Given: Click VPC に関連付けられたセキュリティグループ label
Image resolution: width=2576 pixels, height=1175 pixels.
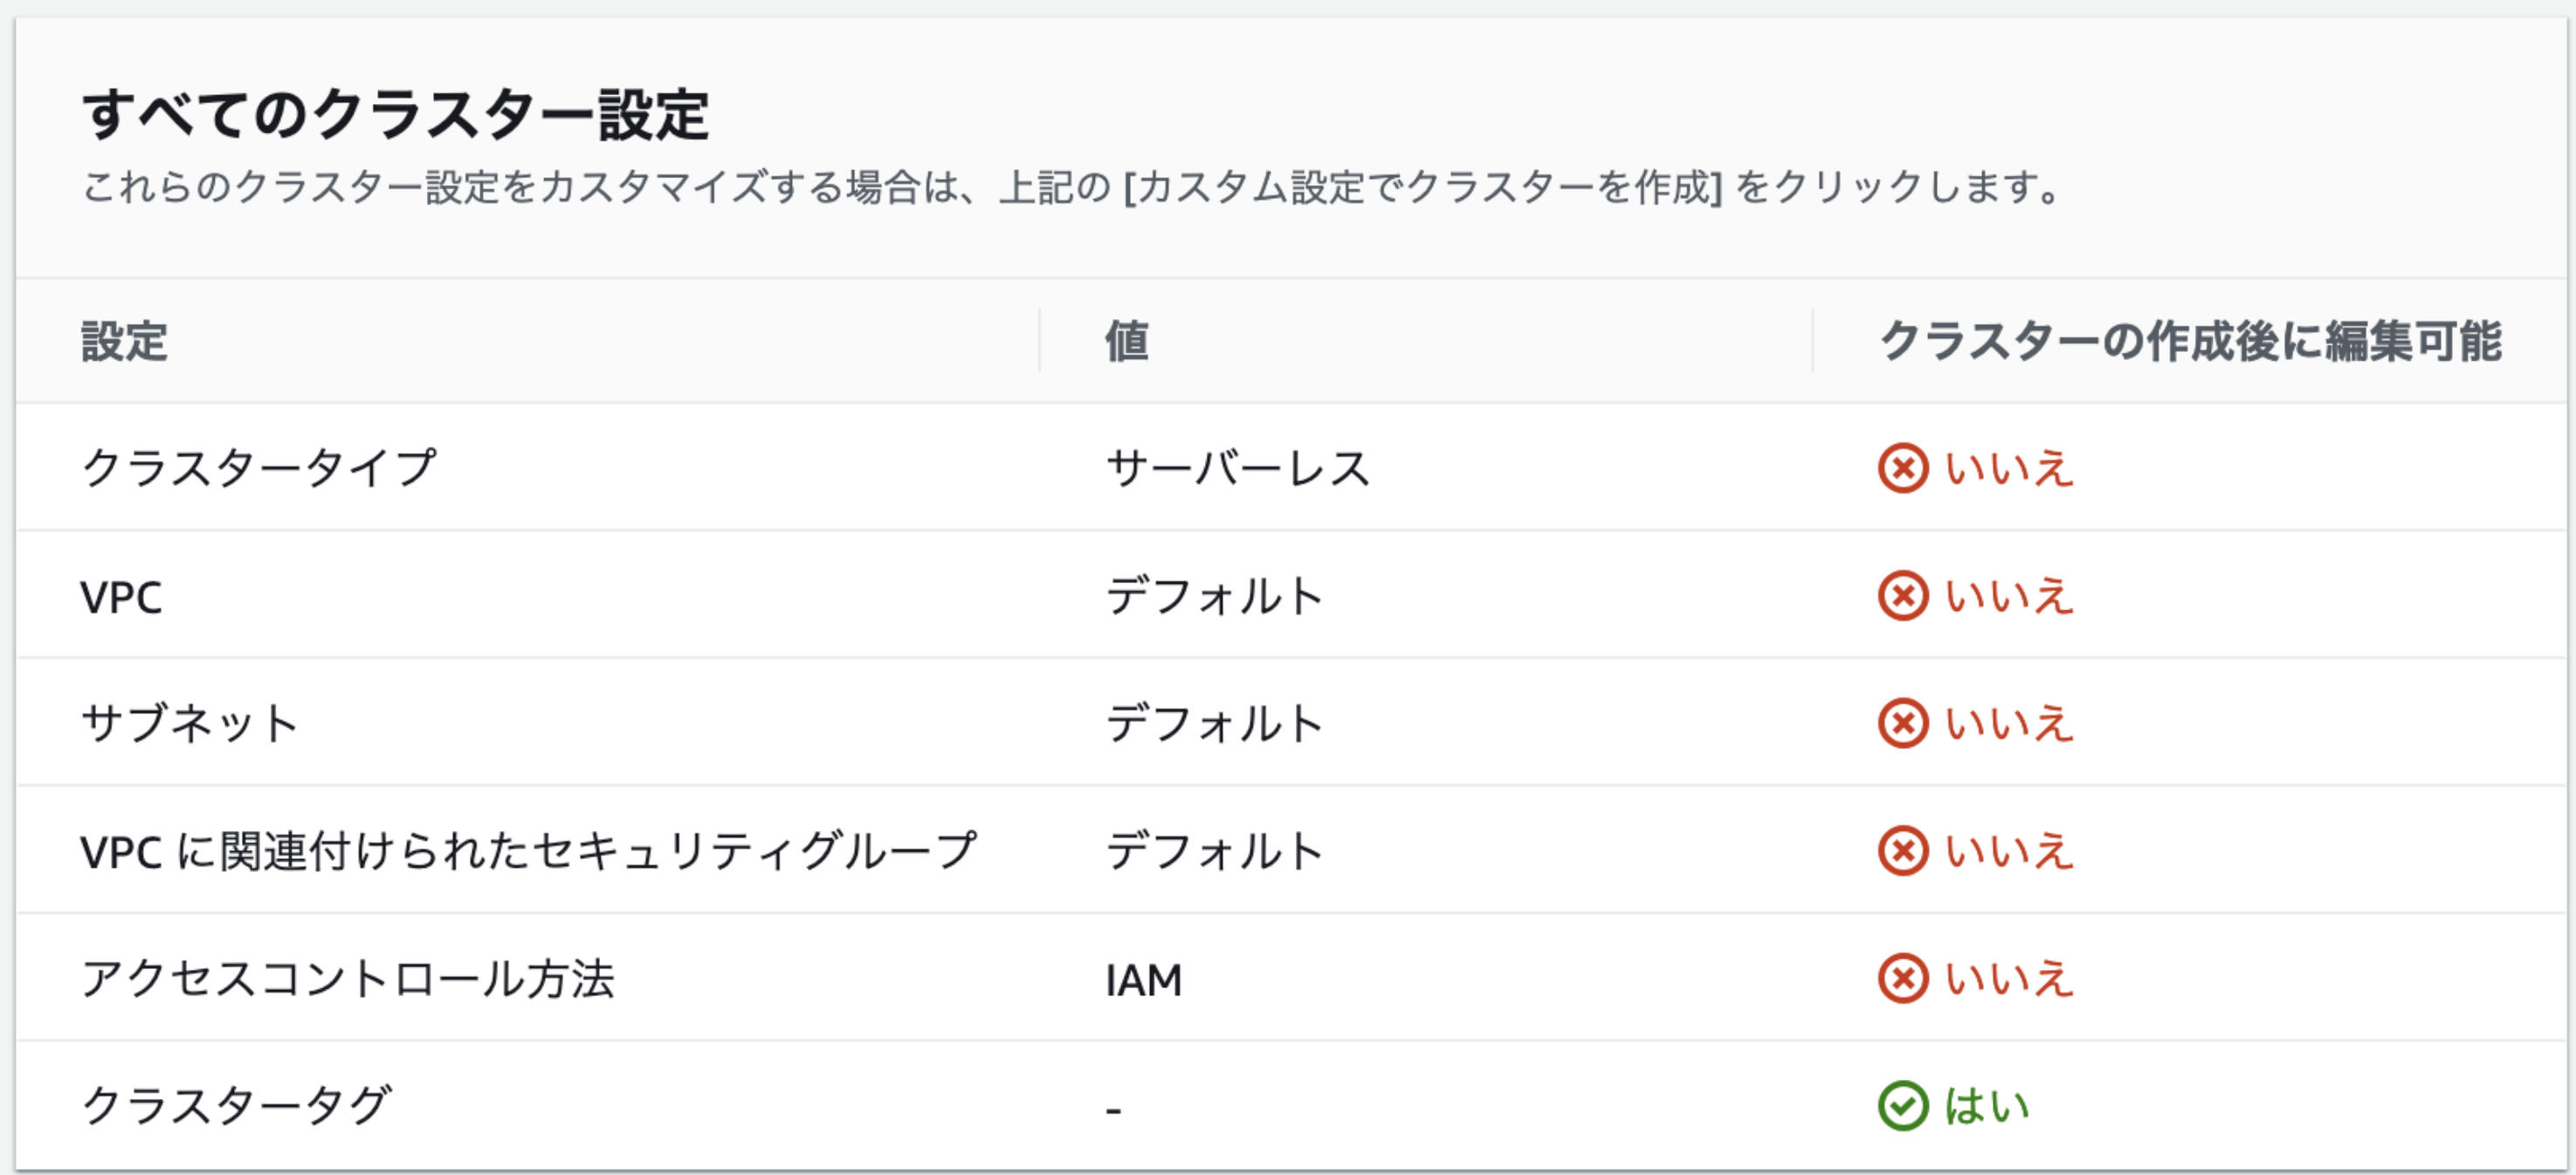Looking at the screenshot, I should click(x=528, y=851).
